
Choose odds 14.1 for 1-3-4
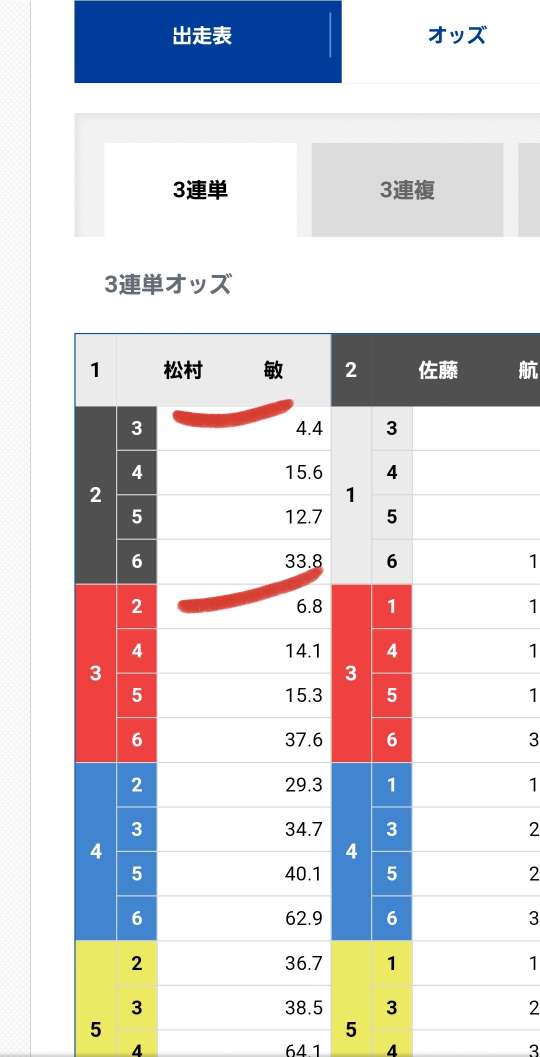coord(243,651)
